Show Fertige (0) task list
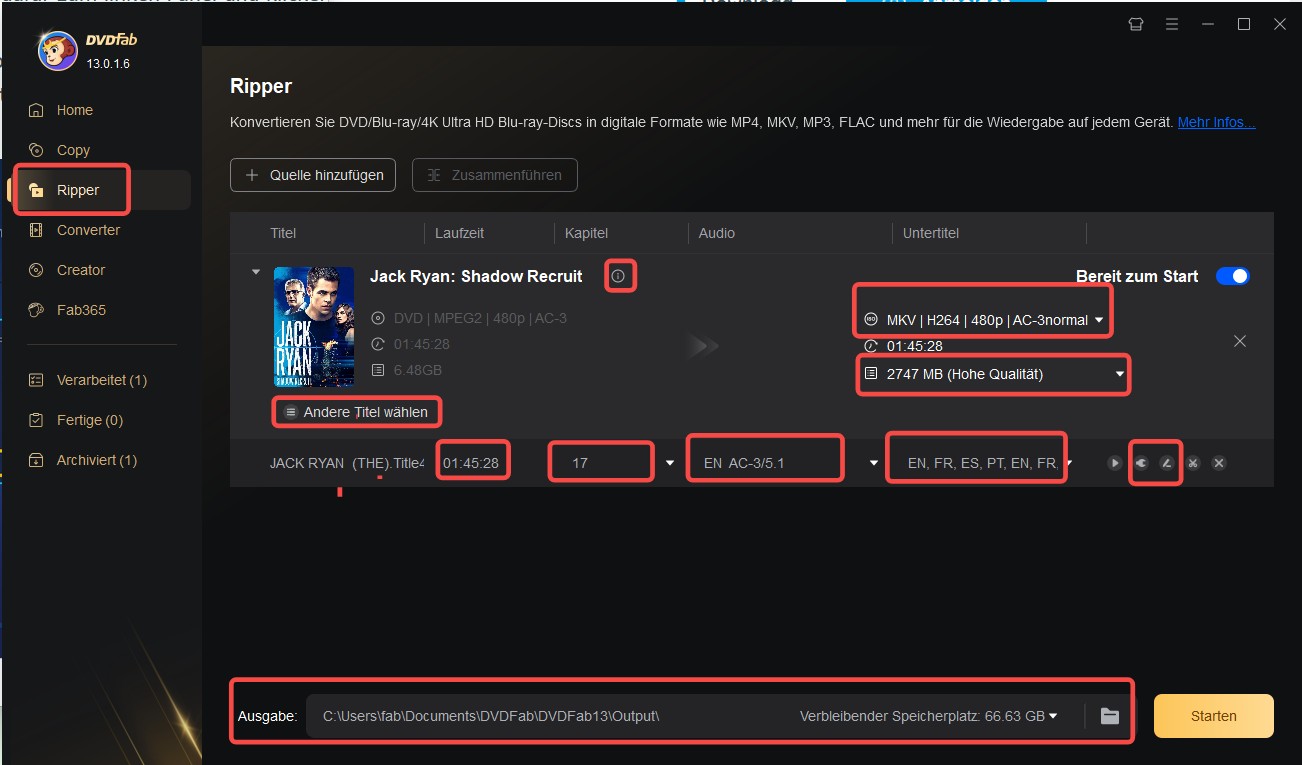The width and height of the screenshot is (1302, 765). click(89, 420)
